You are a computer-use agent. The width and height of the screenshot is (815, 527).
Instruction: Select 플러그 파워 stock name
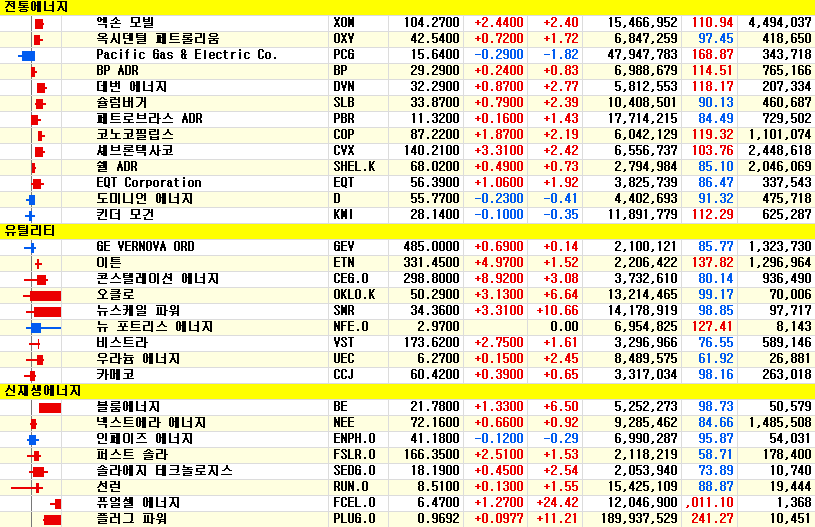[x=132, y=519]
